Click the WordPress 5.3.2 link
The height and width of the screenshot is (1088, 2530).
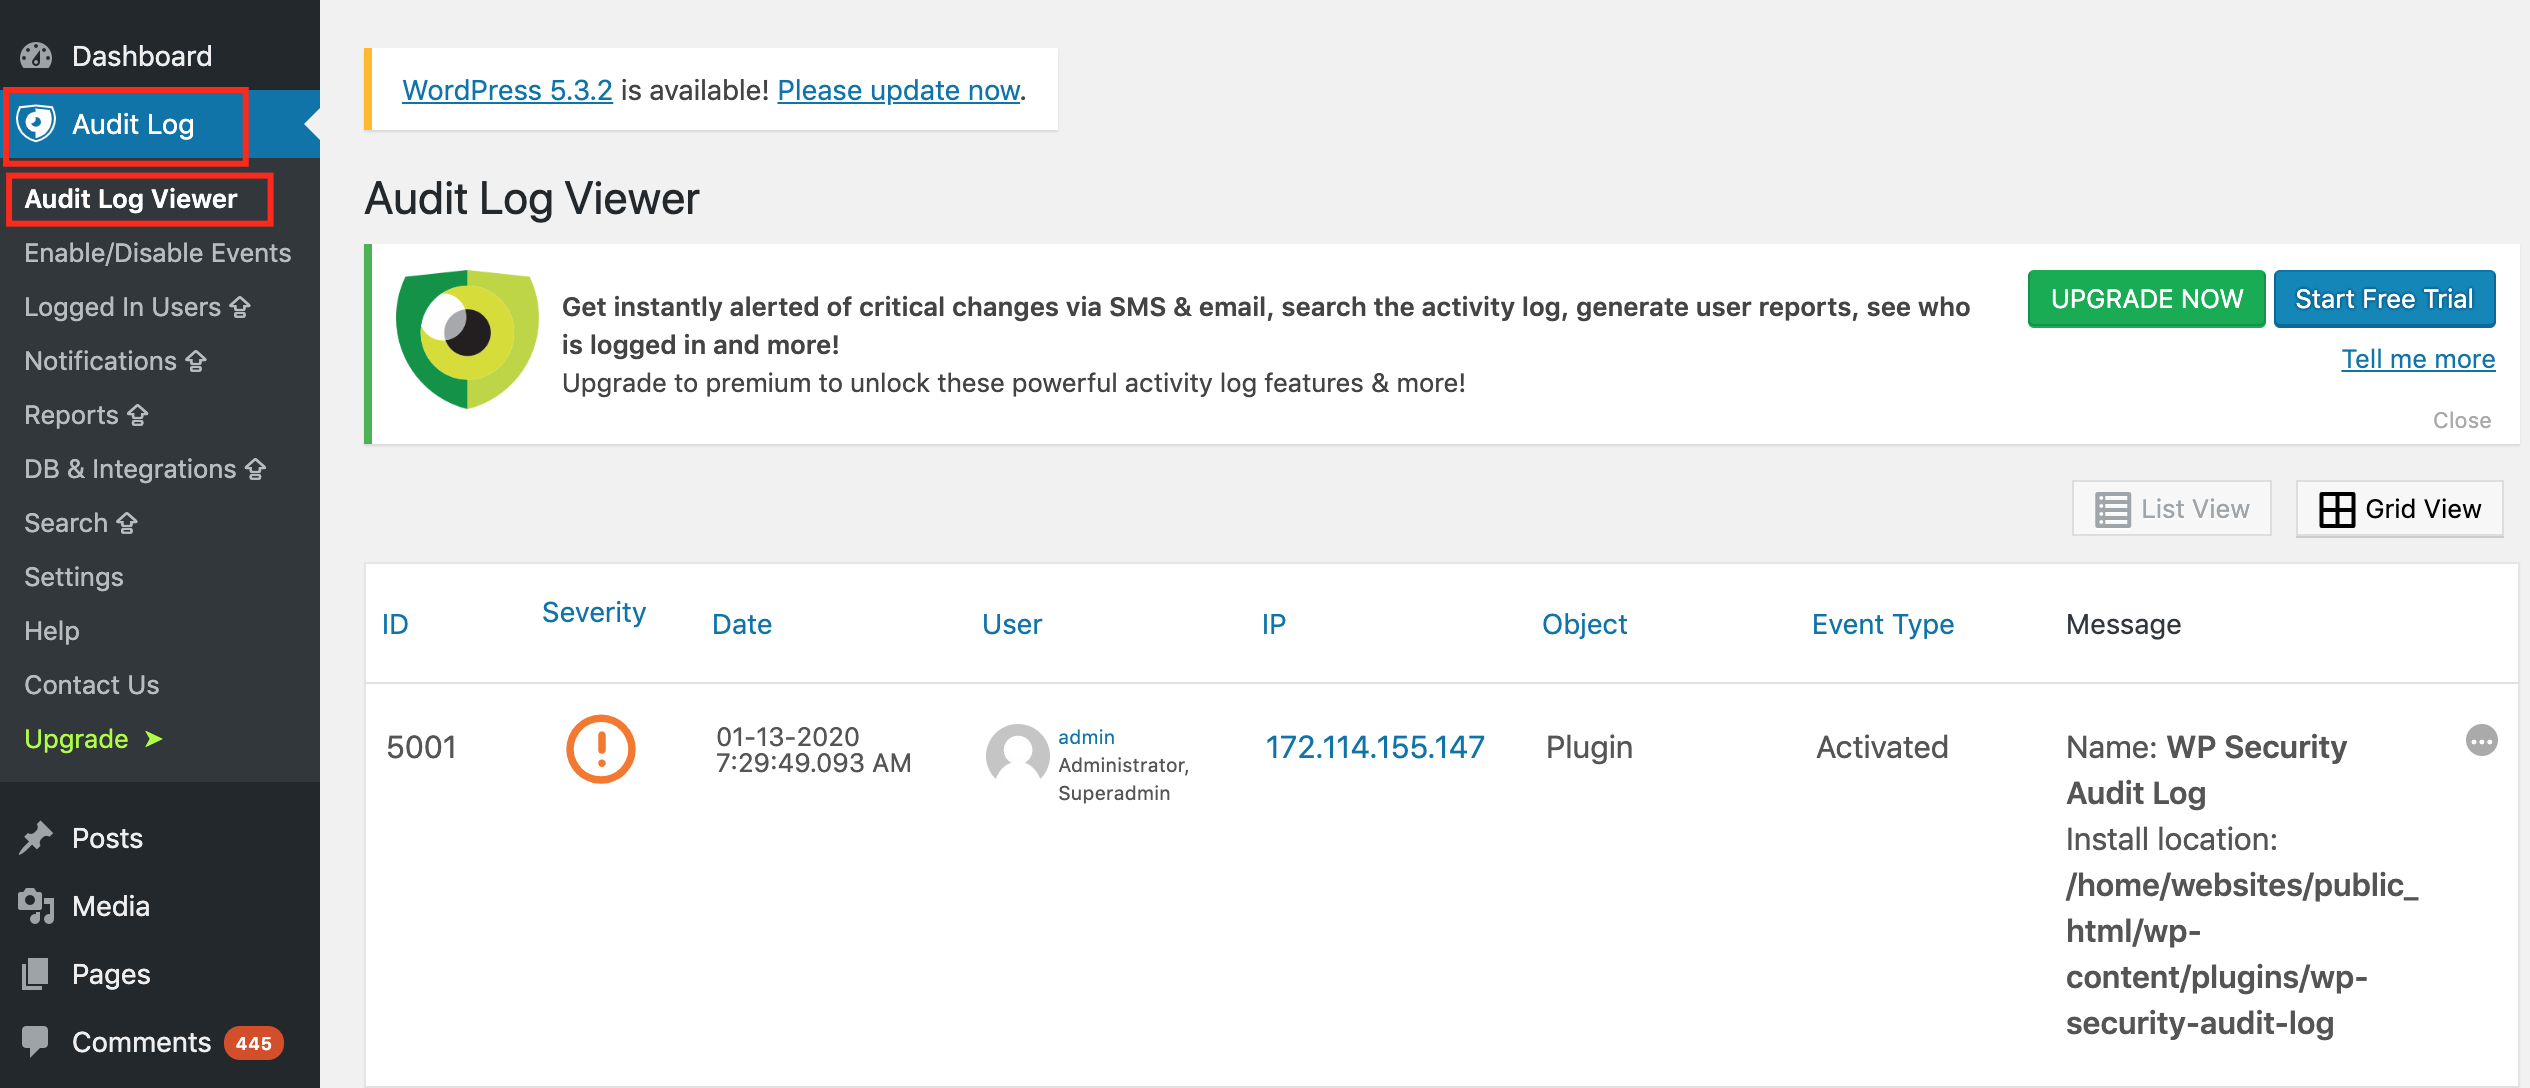coord(507,90)
